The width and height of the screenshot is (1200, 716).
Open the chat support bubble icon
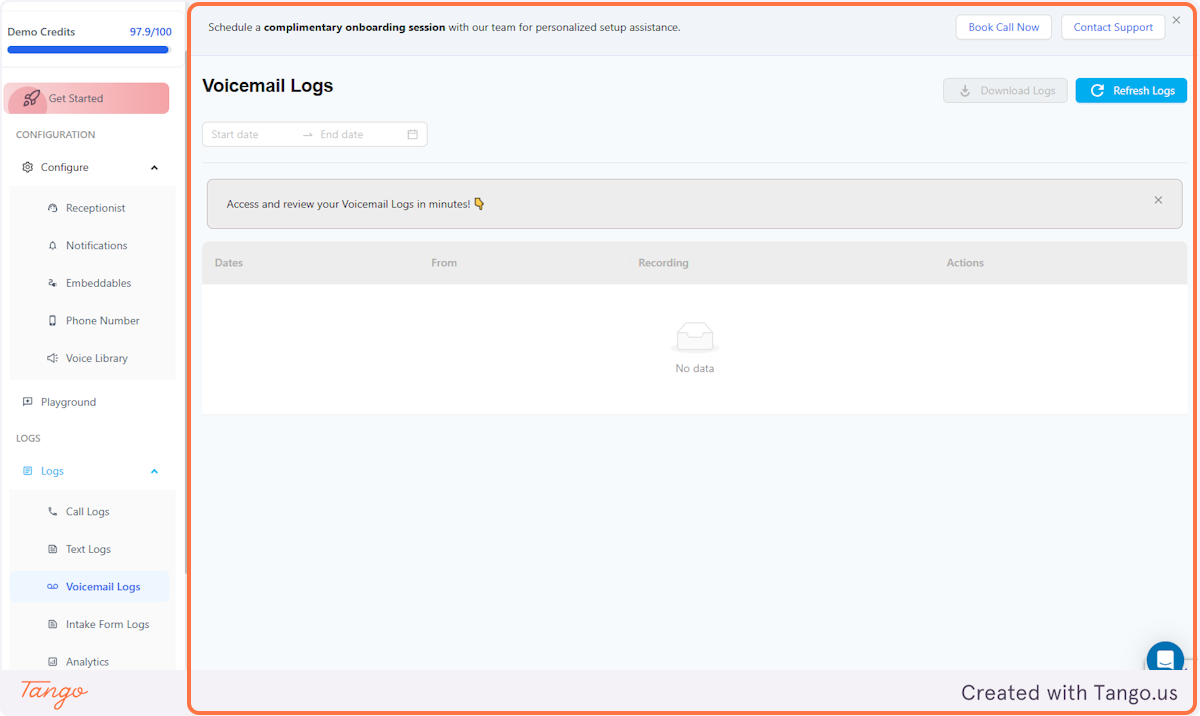click(1164, 658)
